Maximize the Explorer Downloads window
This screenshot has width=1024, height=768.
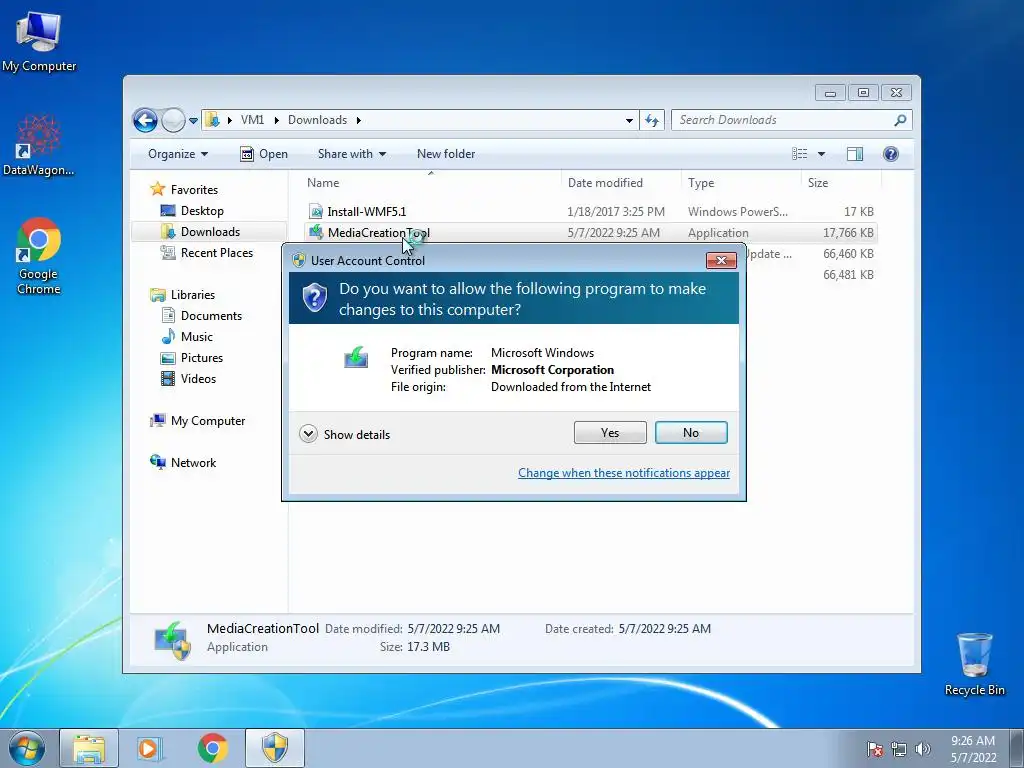tap(863, 93)
